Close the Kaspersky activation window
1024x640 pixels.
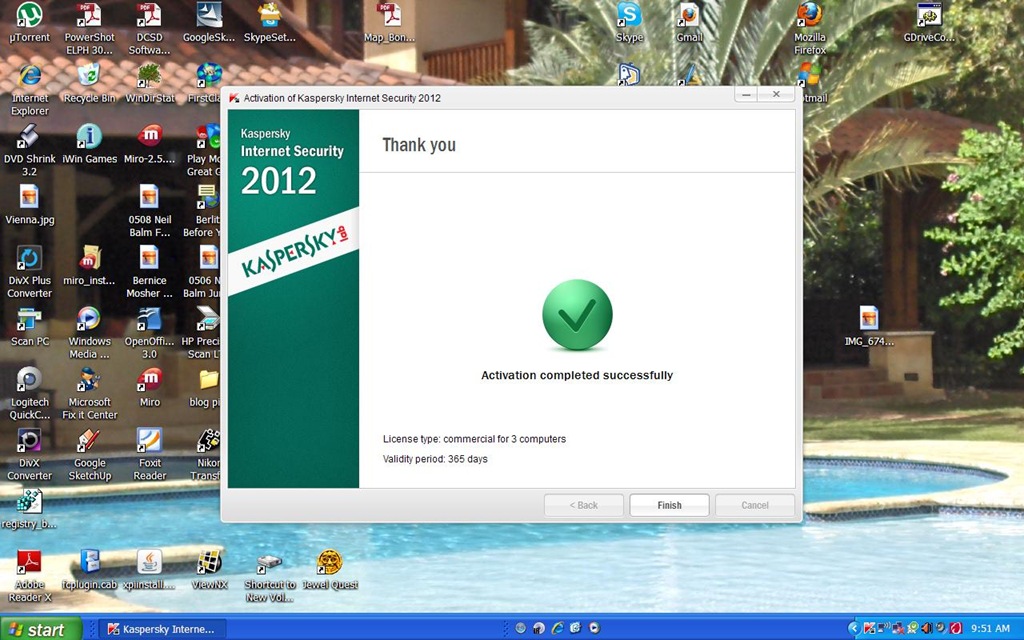[776, 95]
